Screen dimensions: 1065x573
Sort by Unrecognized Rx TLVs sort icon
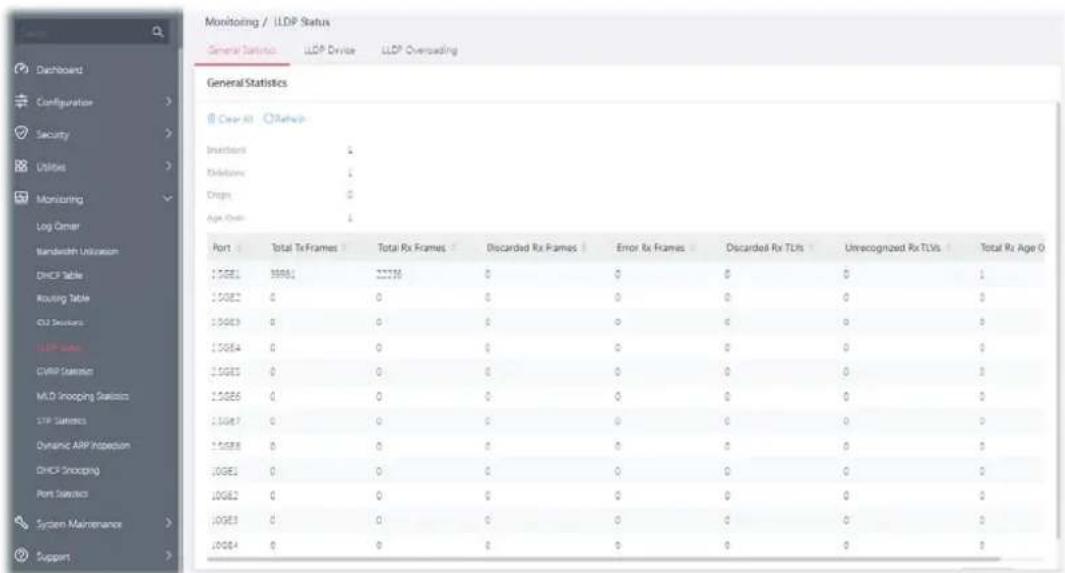pyautogui.click(x=948, y=248)
